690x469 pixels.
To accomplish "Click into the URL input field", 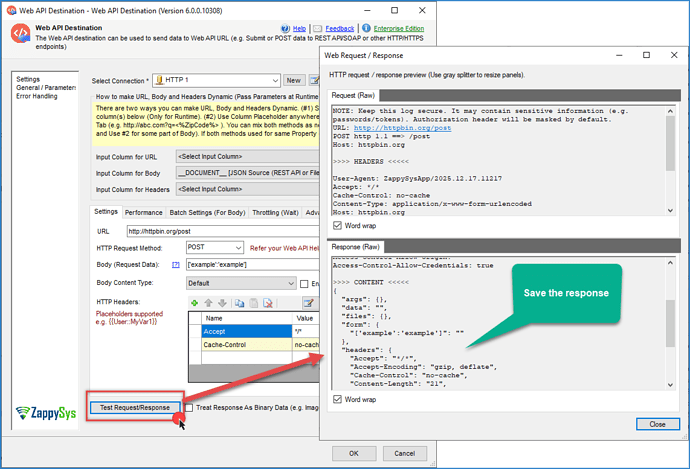I will [223, 231].
